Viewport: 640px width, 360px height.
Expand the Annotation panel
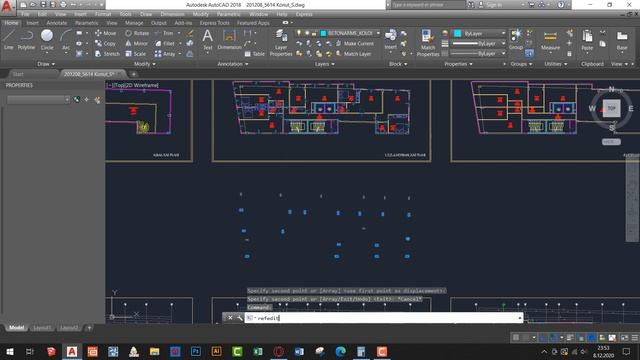pyautogui.click(x=233, y=64)
